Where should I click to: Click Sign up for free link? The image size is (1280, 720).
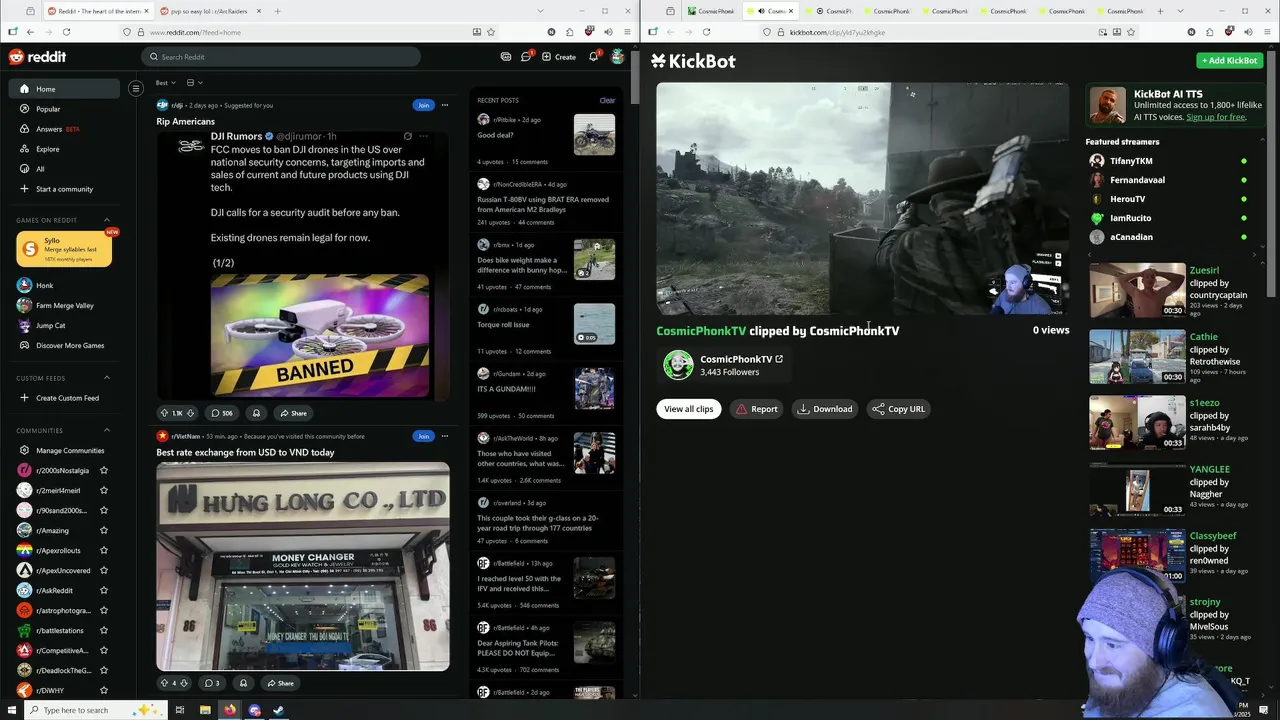1216,117
